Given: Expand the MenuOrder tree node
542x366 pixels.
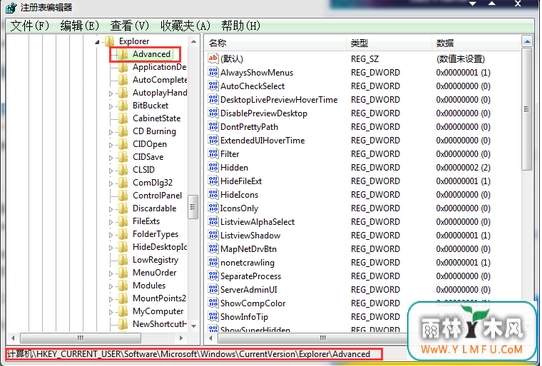Looking at the screenshot, I should coord(111,273).
